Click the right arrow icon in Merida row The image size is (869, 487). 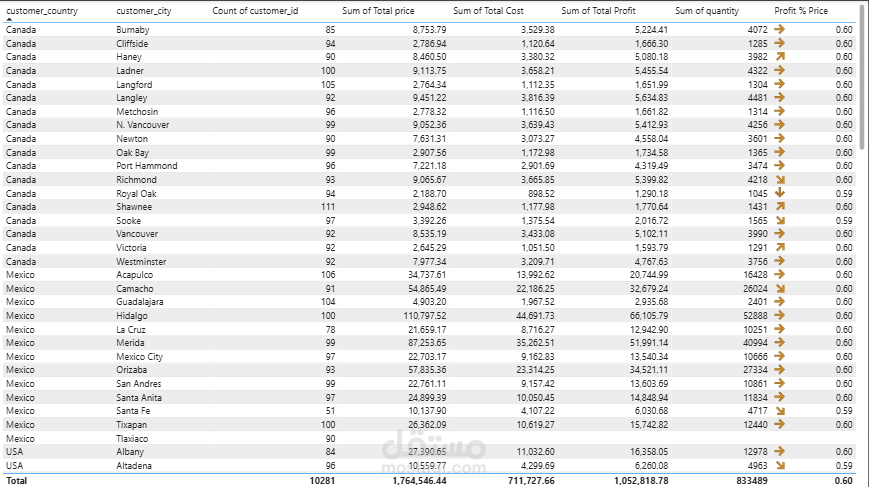pos(780,343)
